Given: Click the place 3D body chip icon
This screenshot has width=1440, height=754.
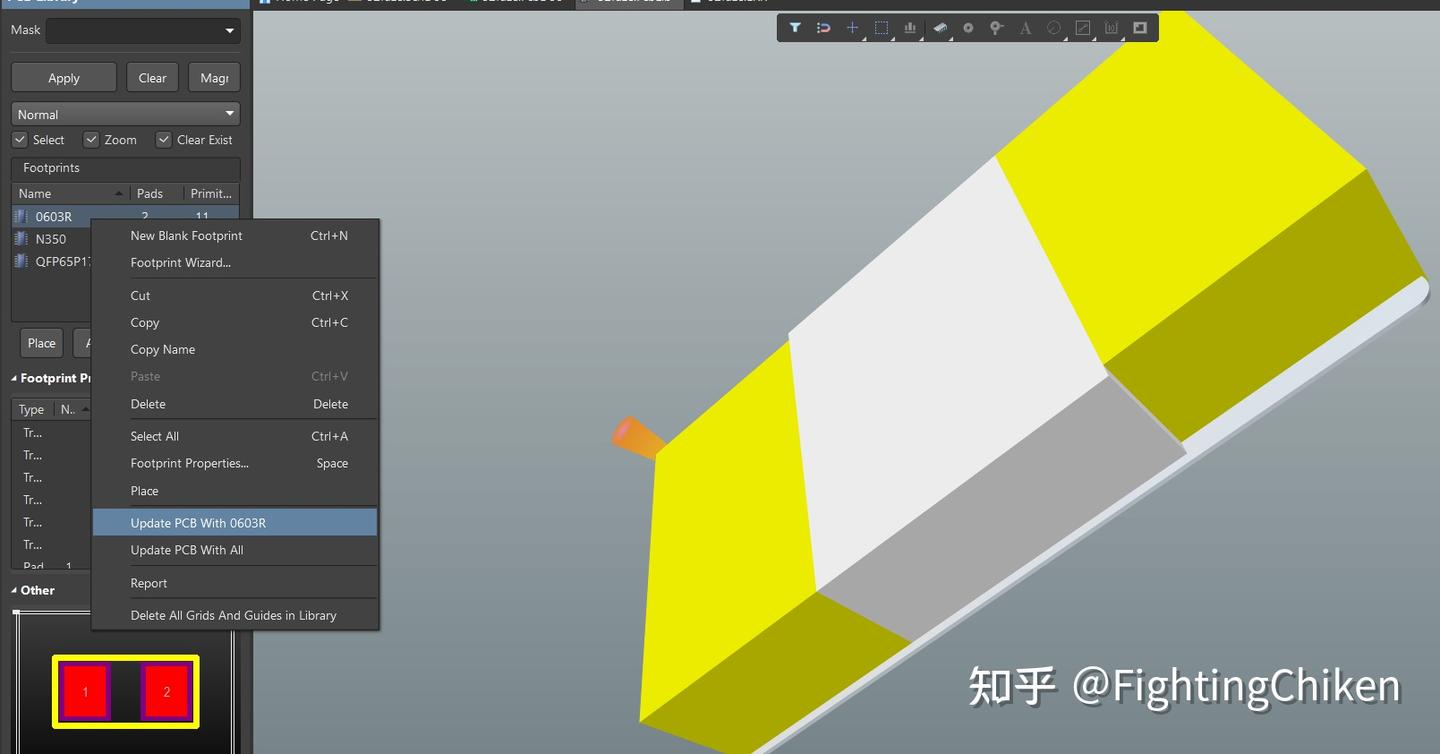Looking at the screenshot, I should [940, 28].
